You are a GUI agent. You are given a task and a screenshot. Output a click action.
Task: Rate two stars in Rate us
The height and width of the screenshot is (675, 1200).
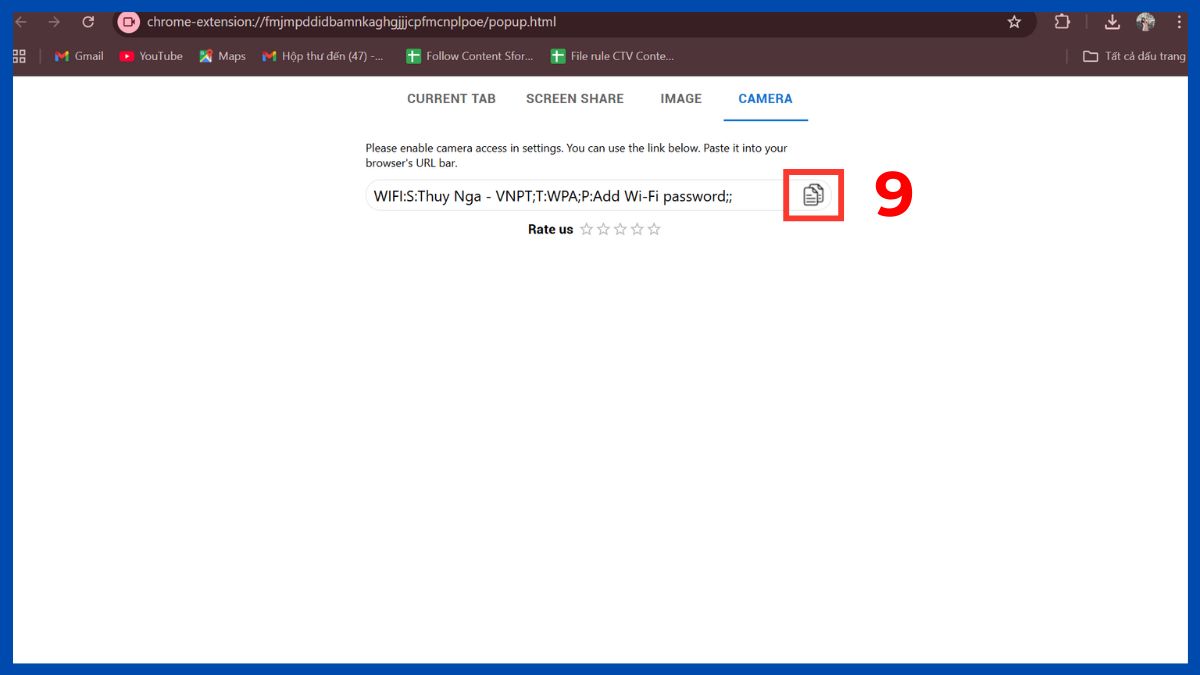point(603,229)
